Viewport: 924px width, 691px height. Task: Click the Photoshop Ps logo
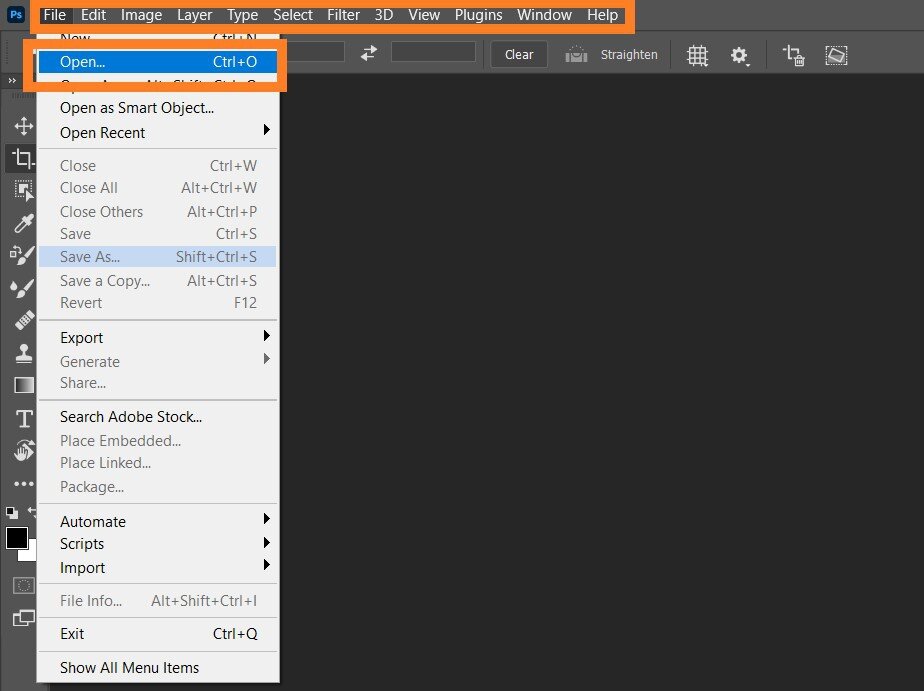point(16,14)
